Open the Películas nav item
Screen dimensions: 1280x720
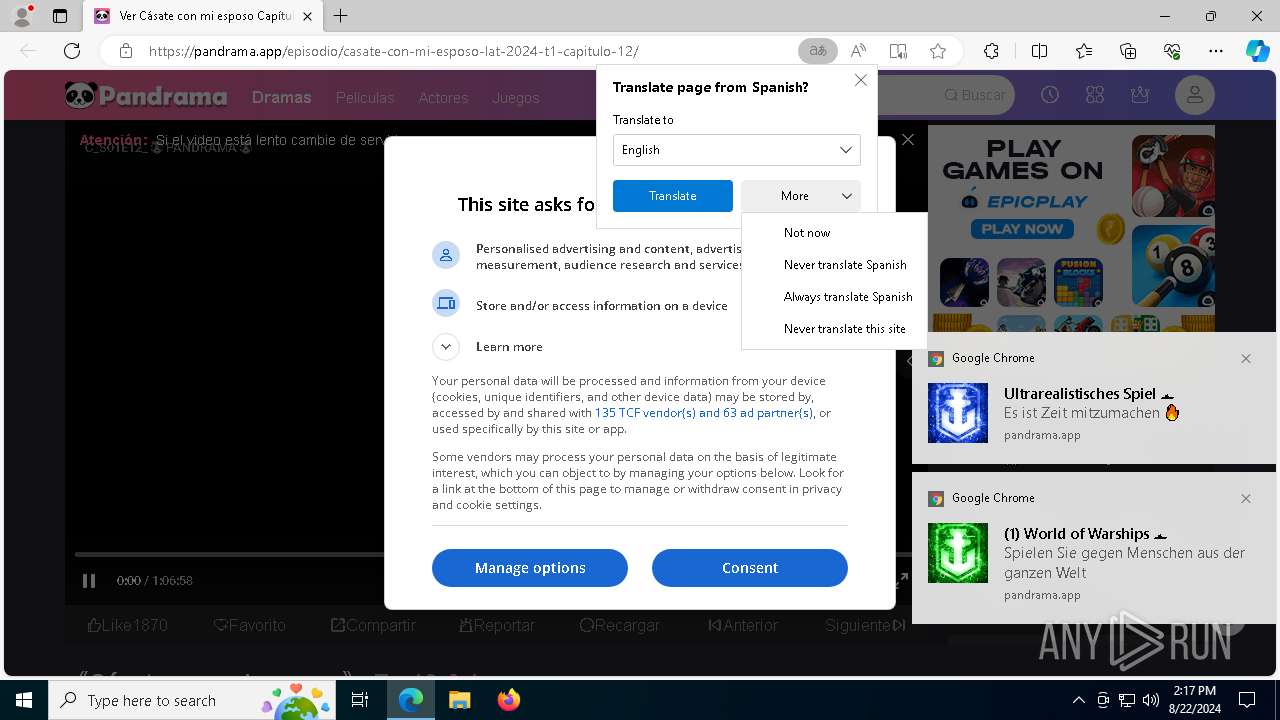(365, 97)
